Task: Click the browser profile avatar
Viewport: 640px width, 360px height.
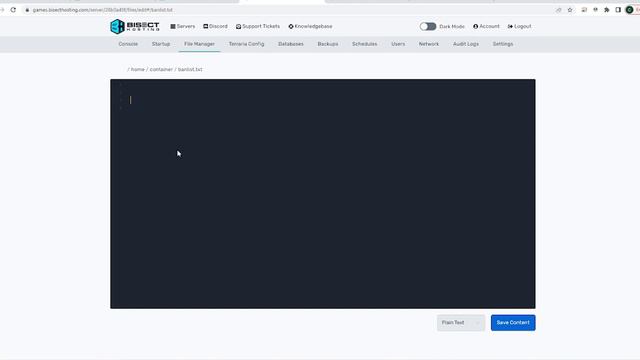Action: pyautogui.click(x=629, y=10)
